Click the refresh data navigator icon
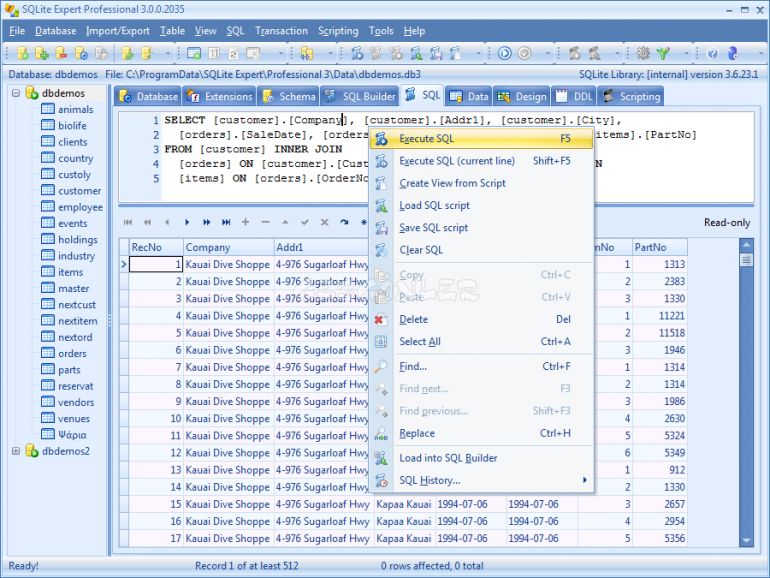770x578 pixels. (x=344, y=222)
